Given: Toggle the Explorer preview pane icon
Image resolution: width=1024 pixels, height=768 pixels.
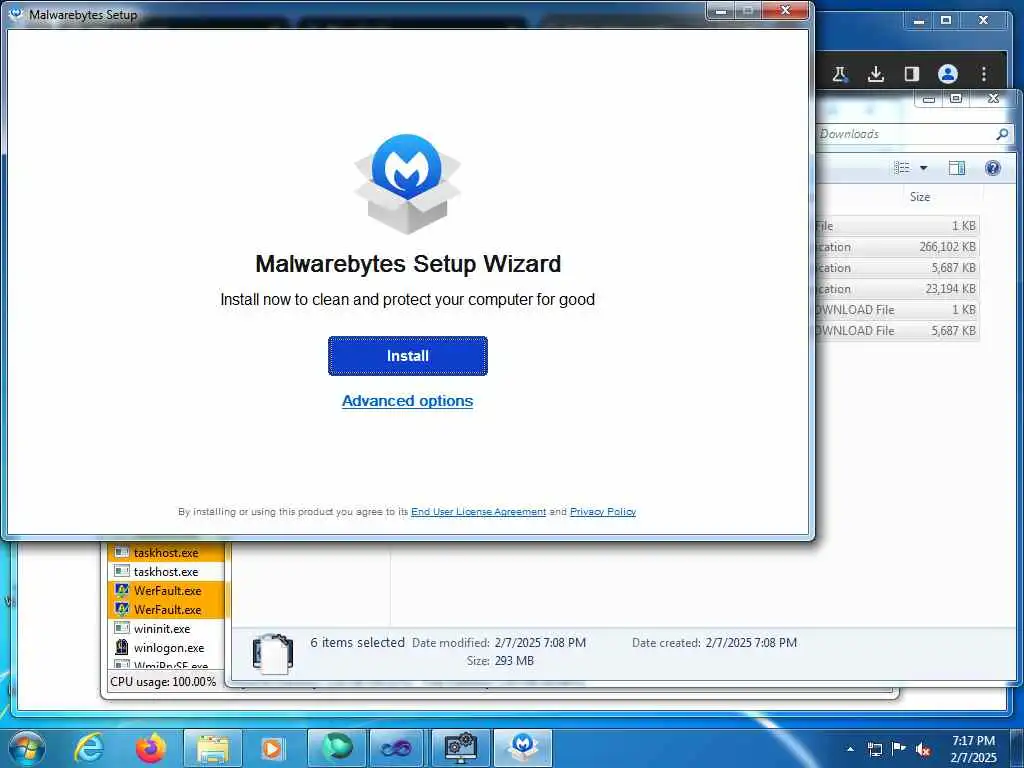Looking at the screenshot, I should click(x=957, y=168).
